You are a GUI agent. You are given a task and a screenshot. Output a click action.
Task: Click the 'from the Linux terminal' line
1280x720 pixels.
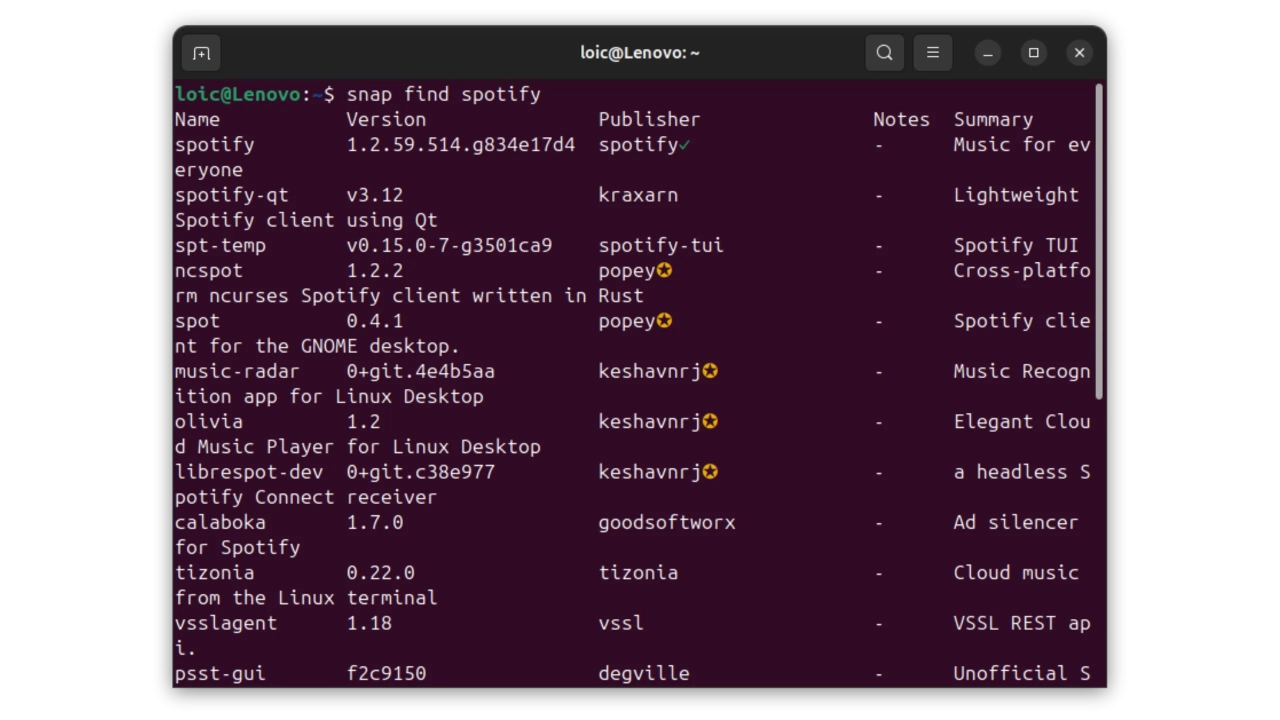(306, 598)
